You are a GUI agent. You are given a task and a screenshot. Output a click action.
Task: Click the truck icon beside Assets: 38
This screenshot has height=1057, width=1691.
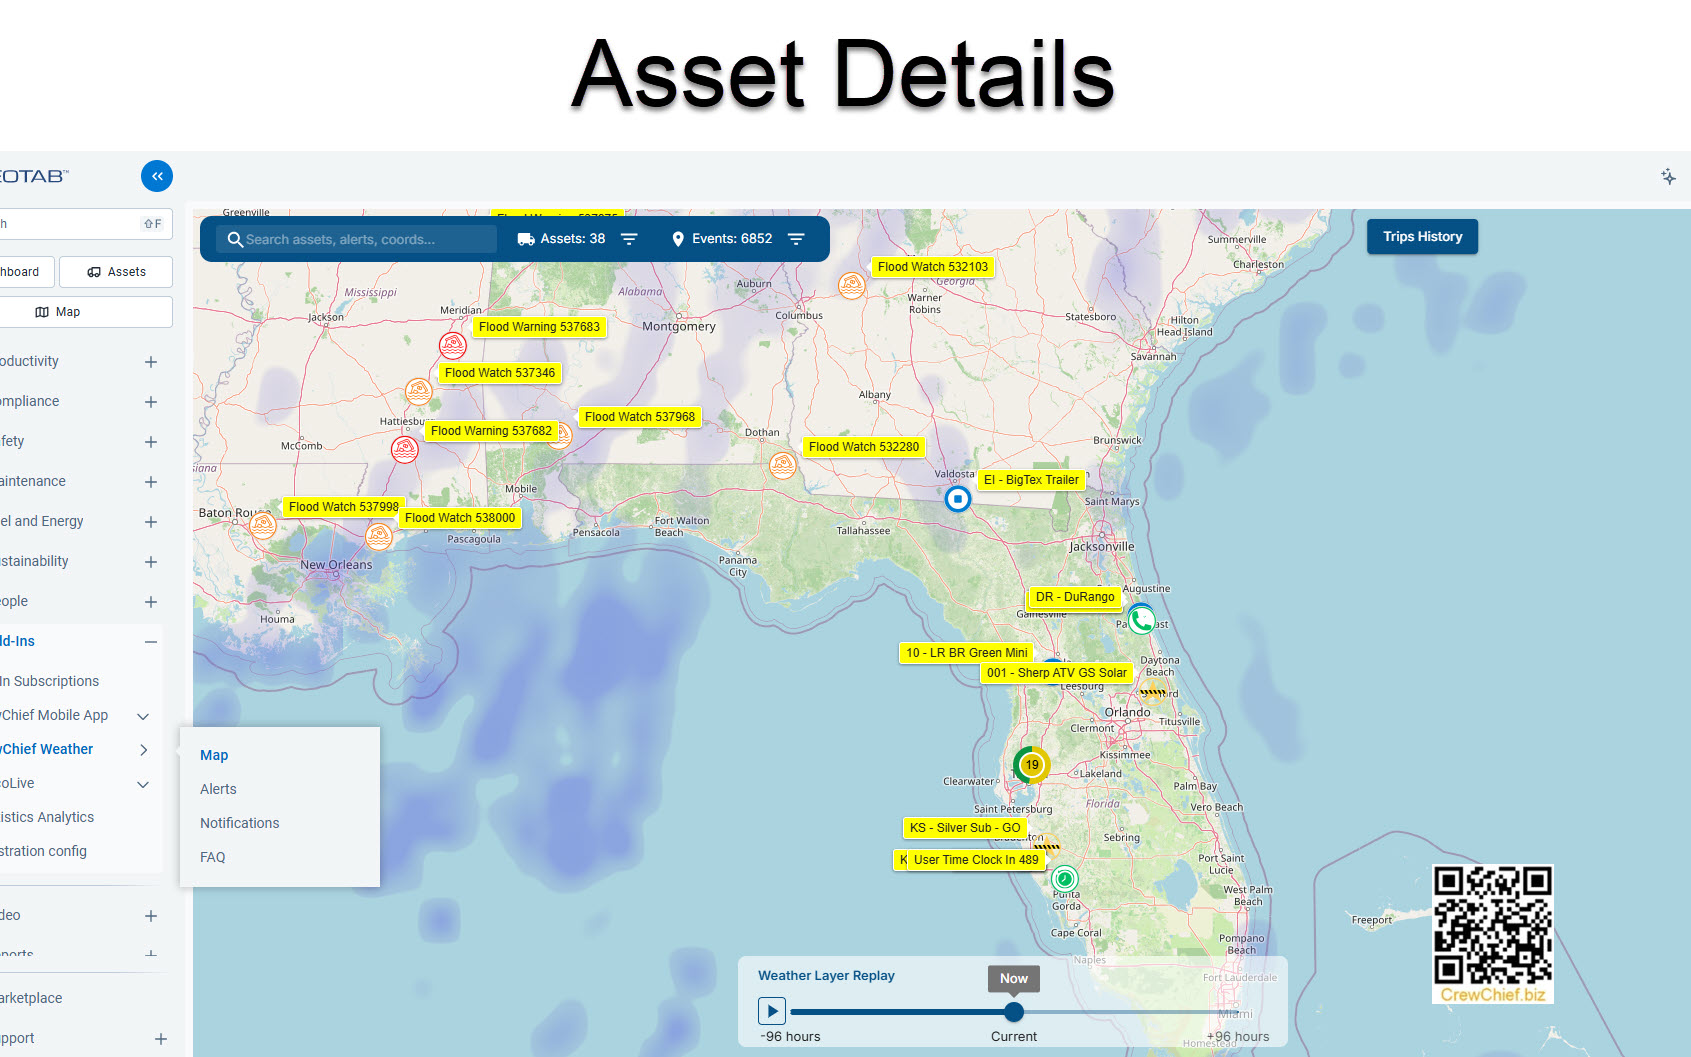(x=526, y=239)
